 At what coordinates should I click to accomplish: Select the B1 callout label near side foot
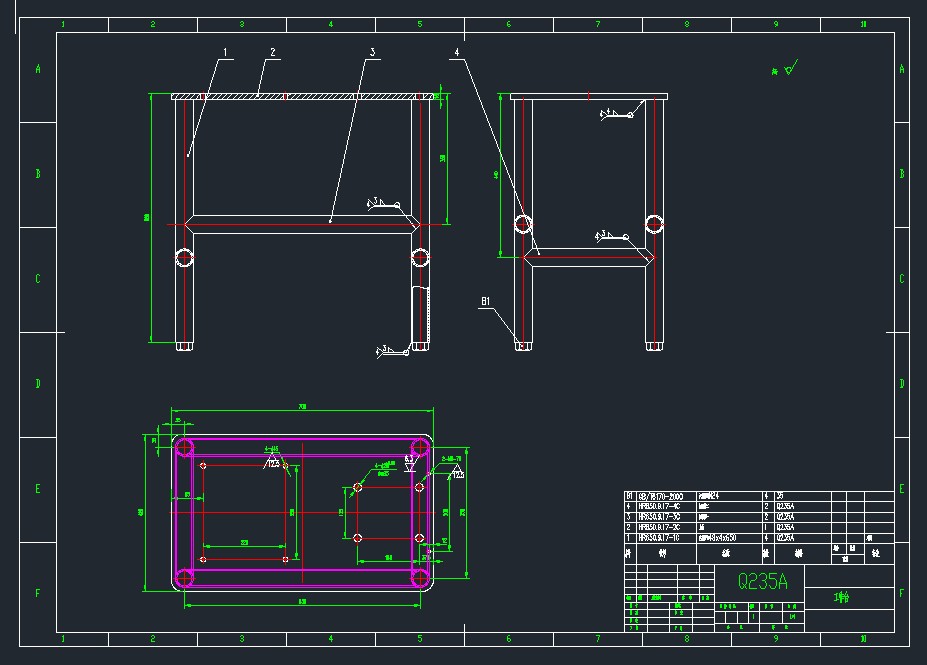click(486, 300)
